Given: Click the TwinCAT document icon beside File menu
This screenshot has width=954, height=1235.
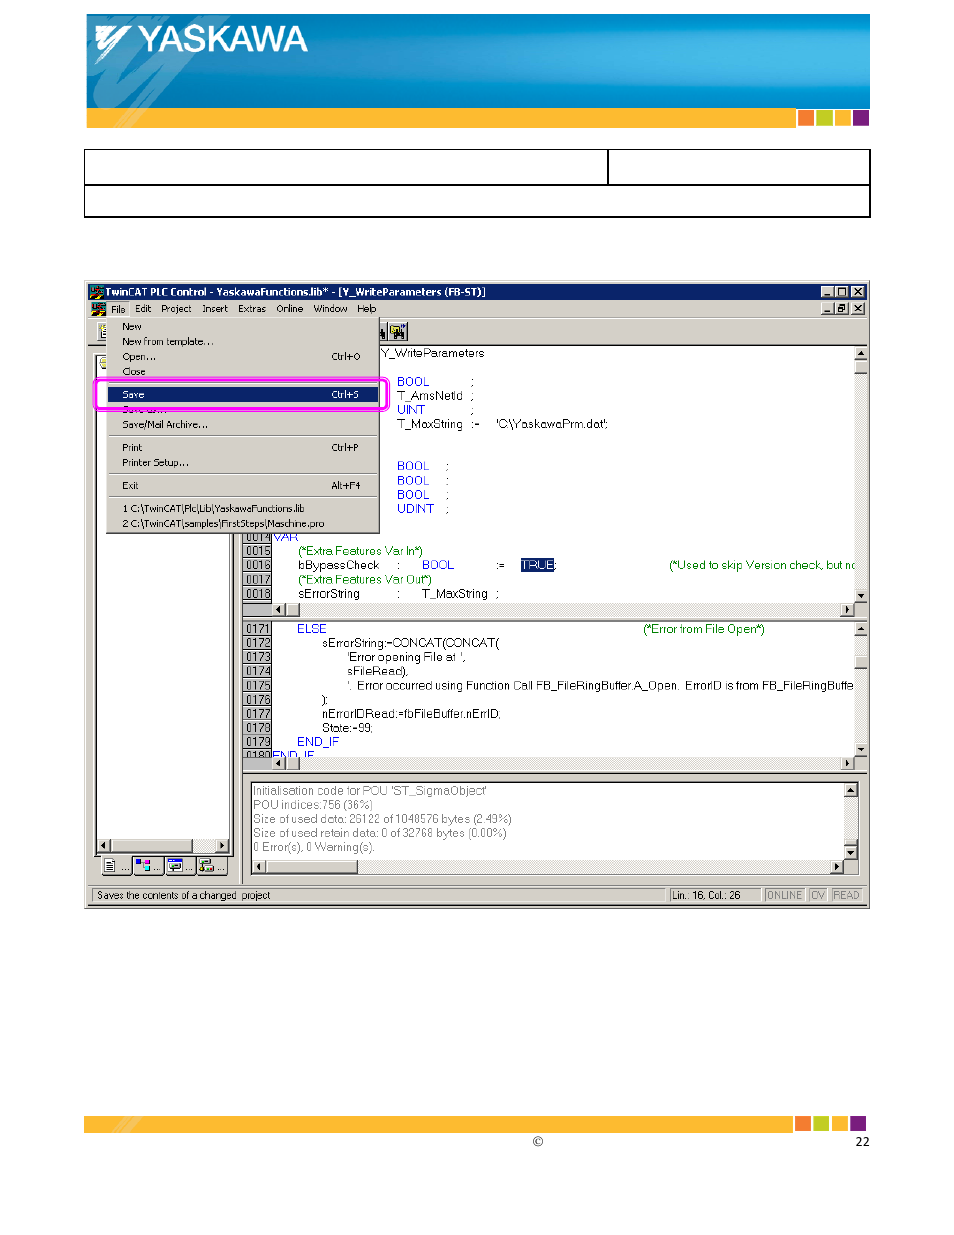Looking at the screenshot, I should pos(98,309).
